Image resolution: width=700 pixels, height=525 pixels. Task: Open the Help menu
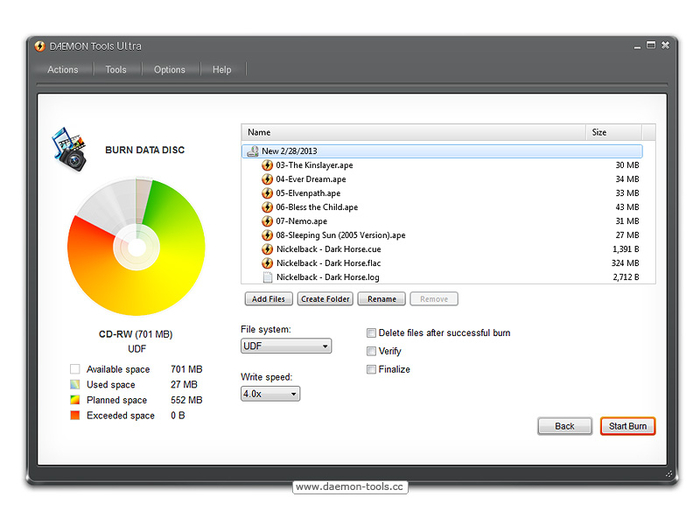222,70
